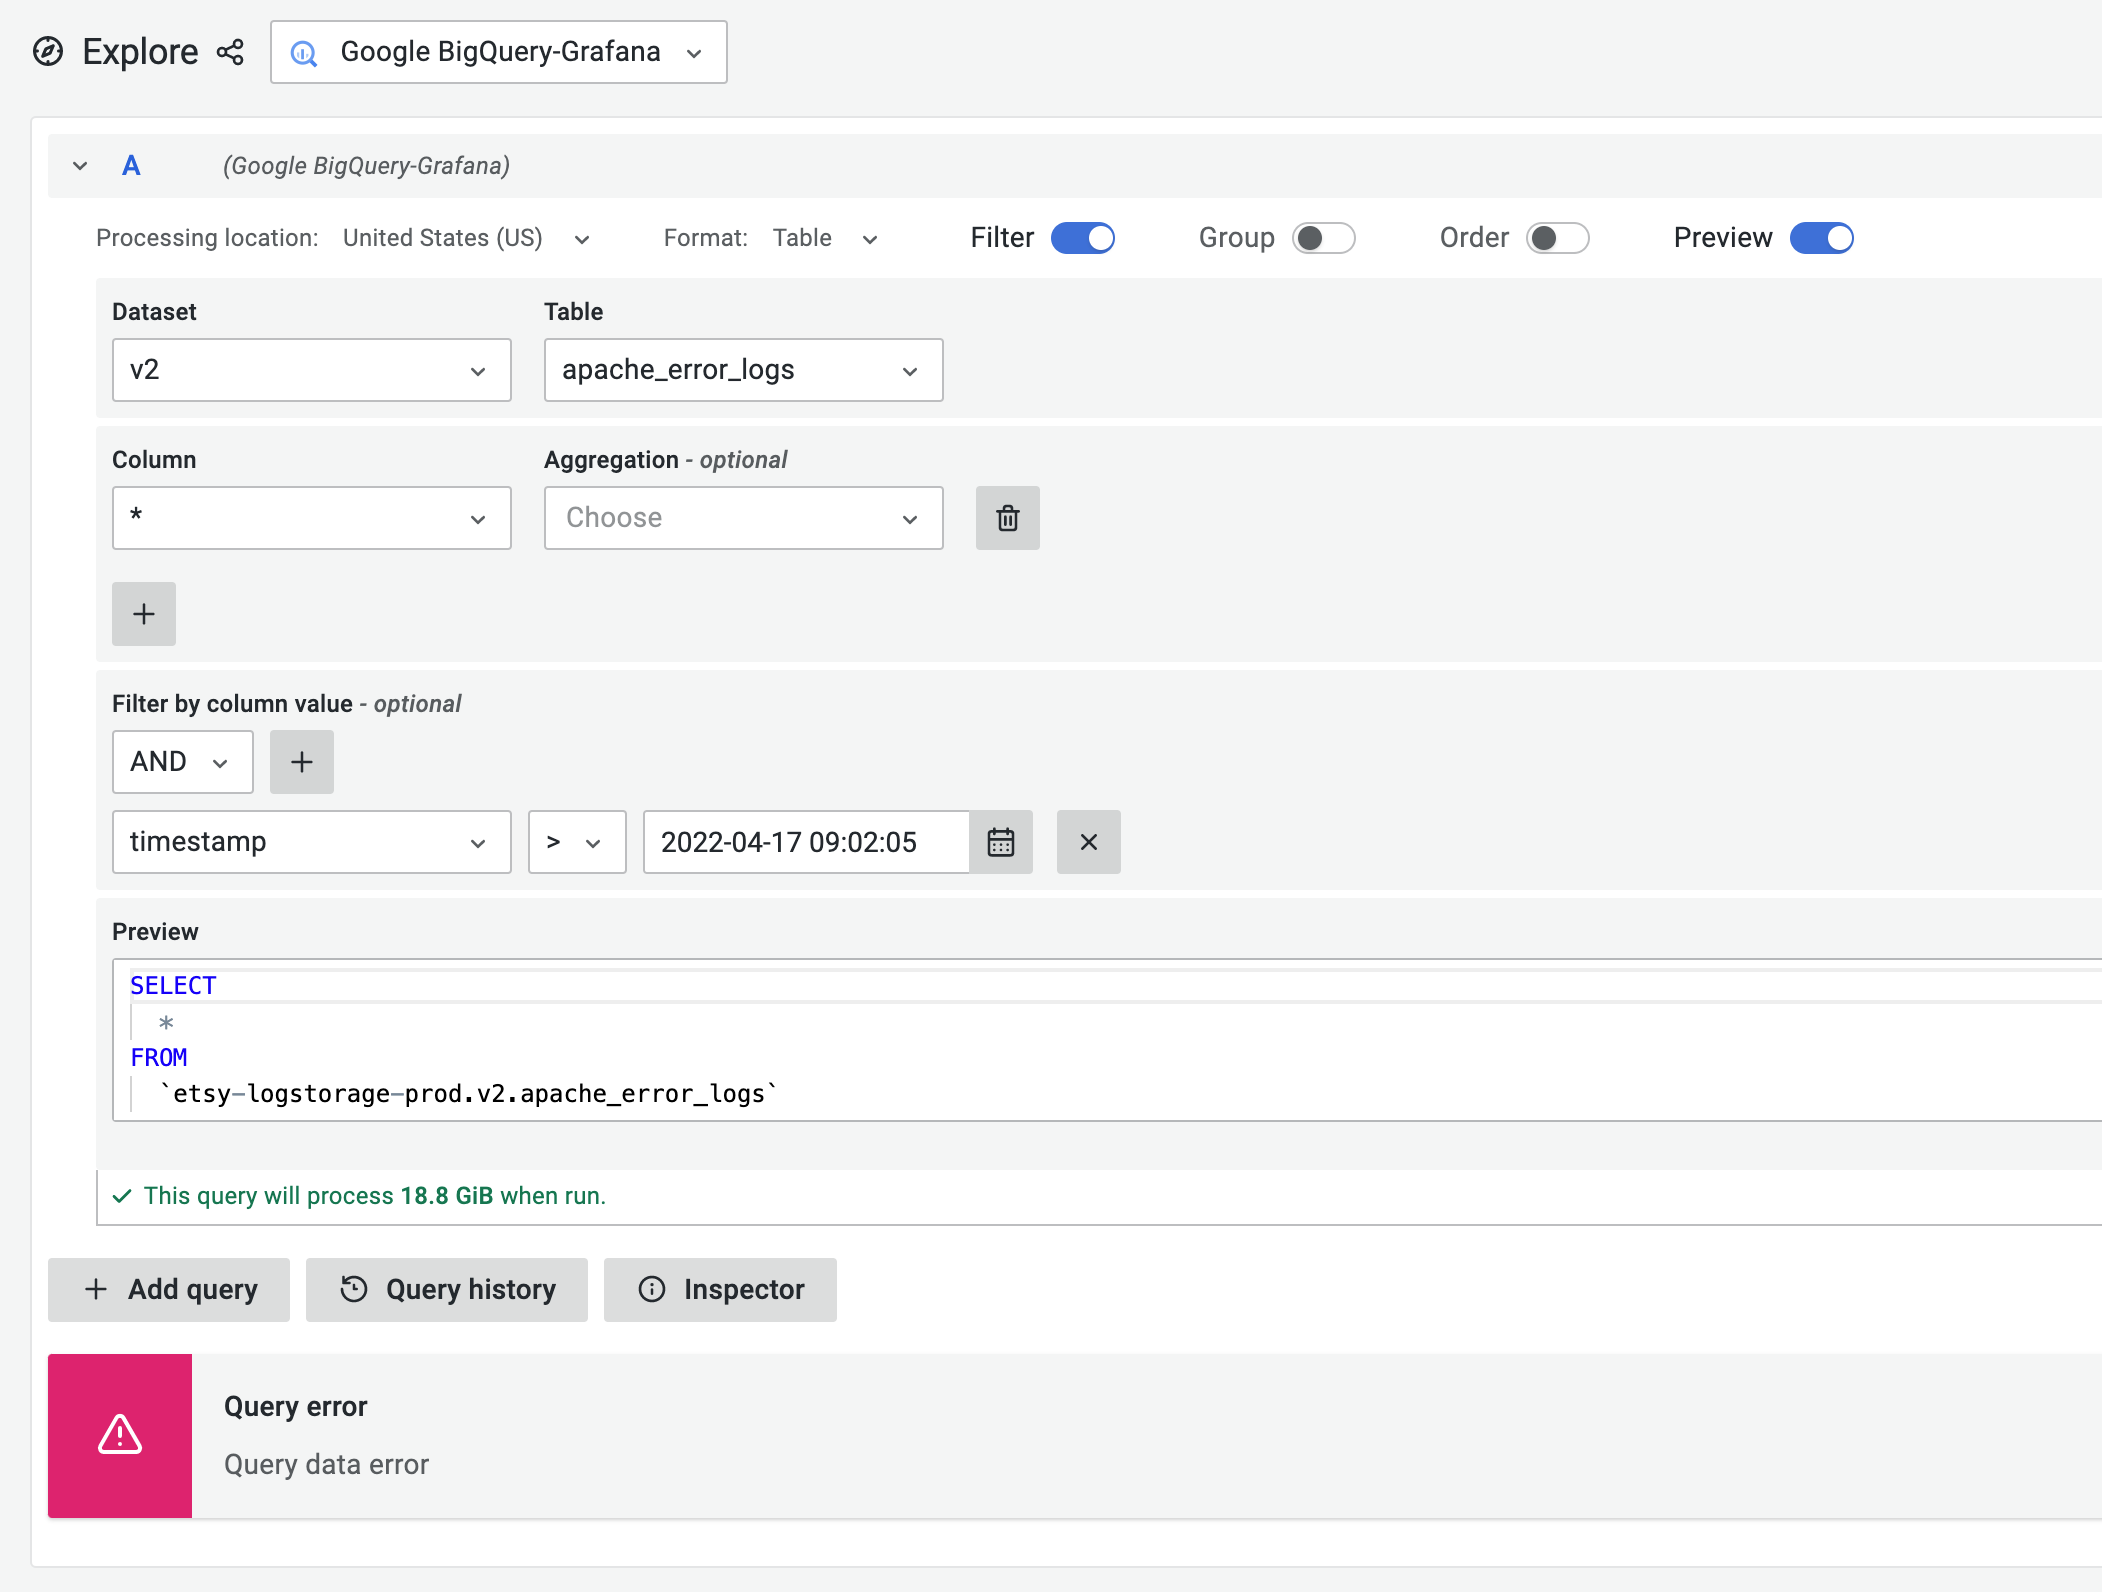This screenshot has height=1592, width=2102.
Task: Click the info icon on Inspector button
Action: [x=652, y=1289]
